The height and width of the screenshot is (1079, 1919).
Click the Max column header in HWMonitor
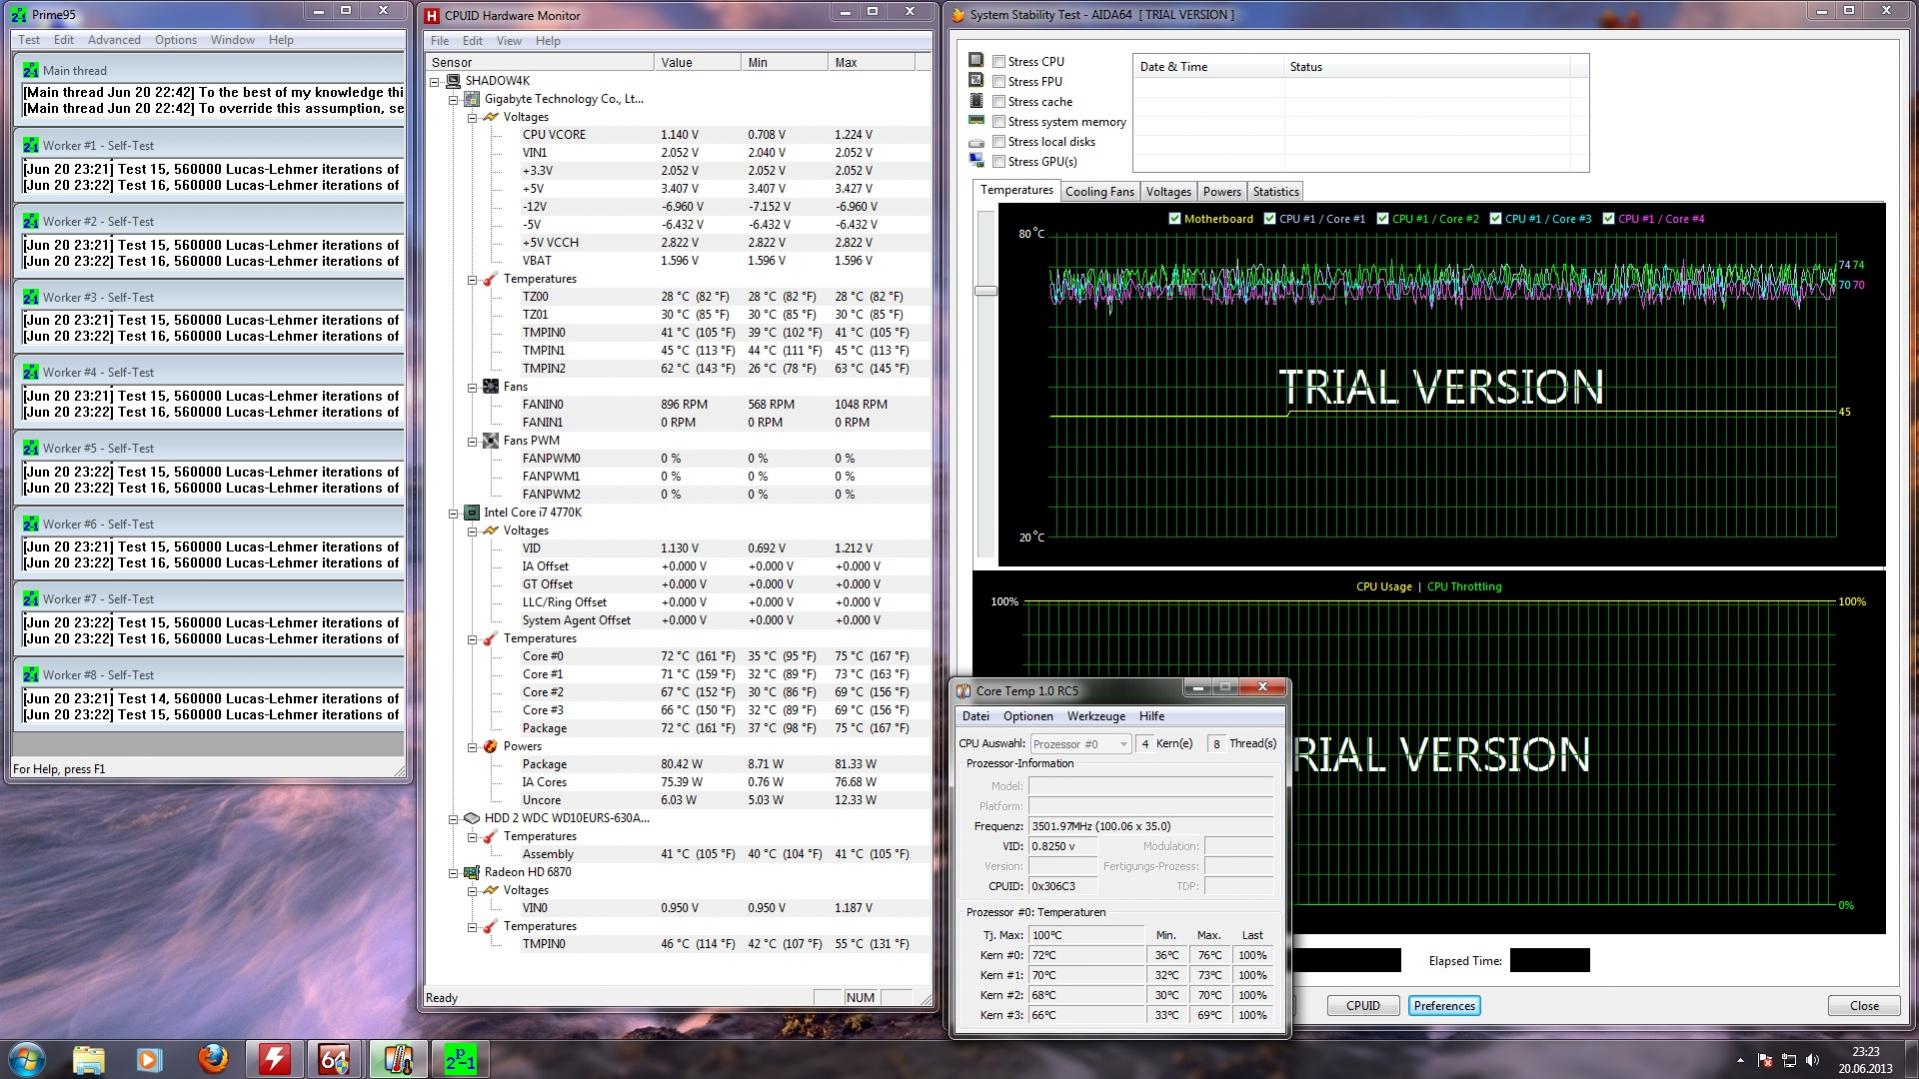click(871, 62)
